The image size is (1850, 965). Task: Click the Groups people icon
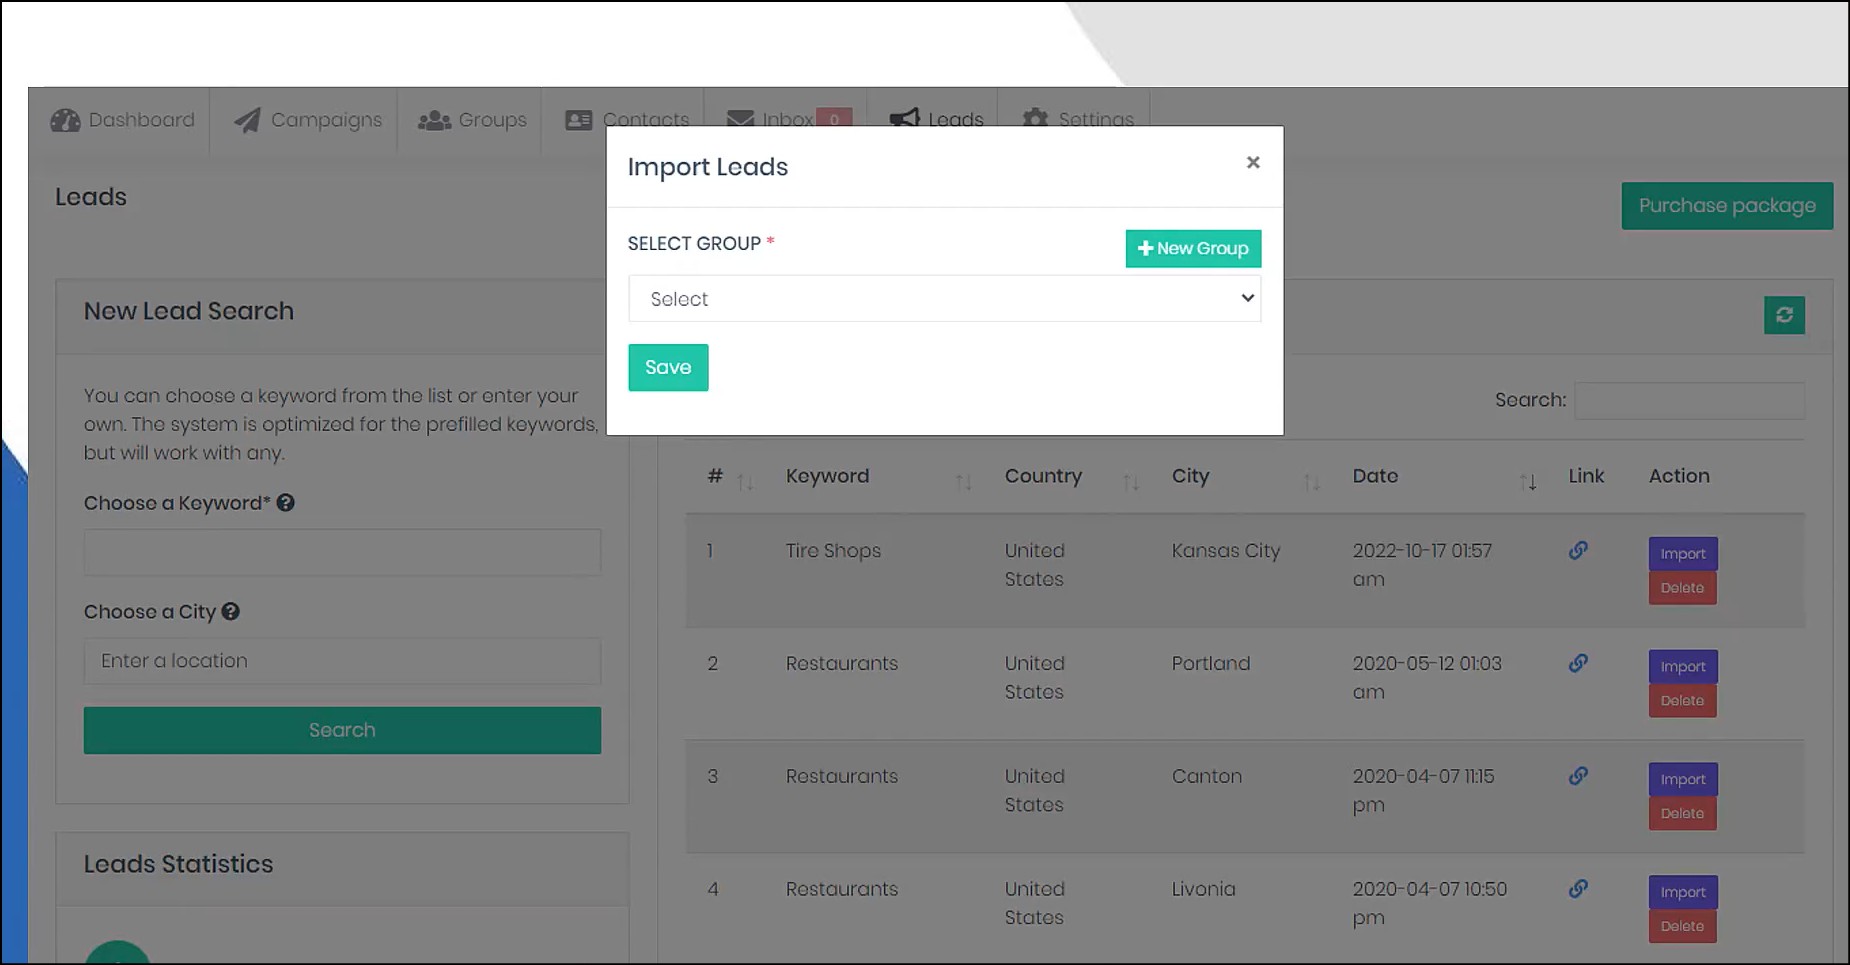click(434, 121)
